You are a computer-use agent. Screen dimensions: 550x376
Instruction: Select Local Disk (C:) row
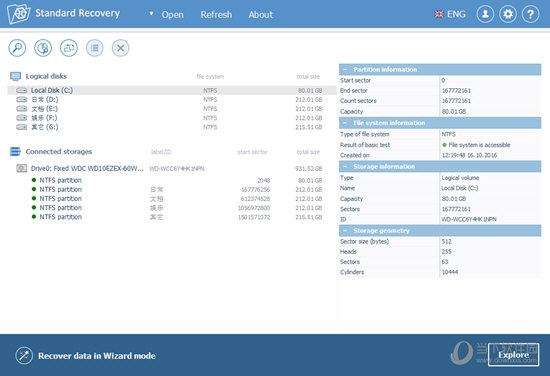[x=172, y=90]
